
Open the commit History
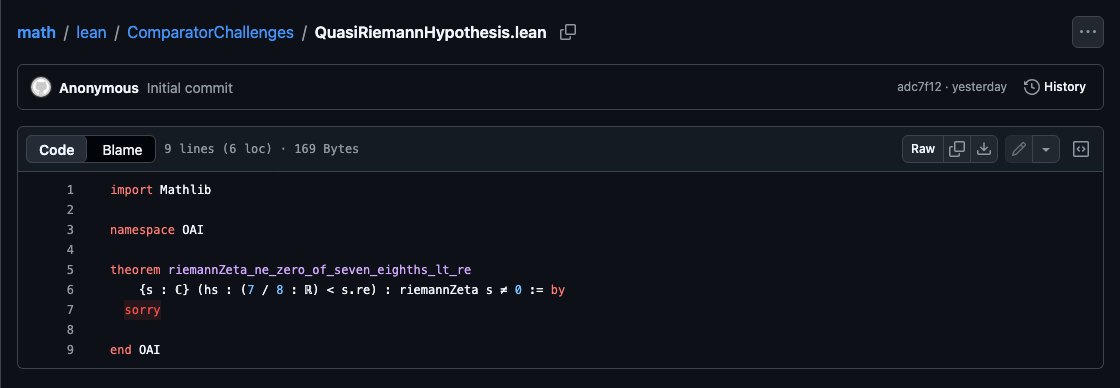point(1054,87)
